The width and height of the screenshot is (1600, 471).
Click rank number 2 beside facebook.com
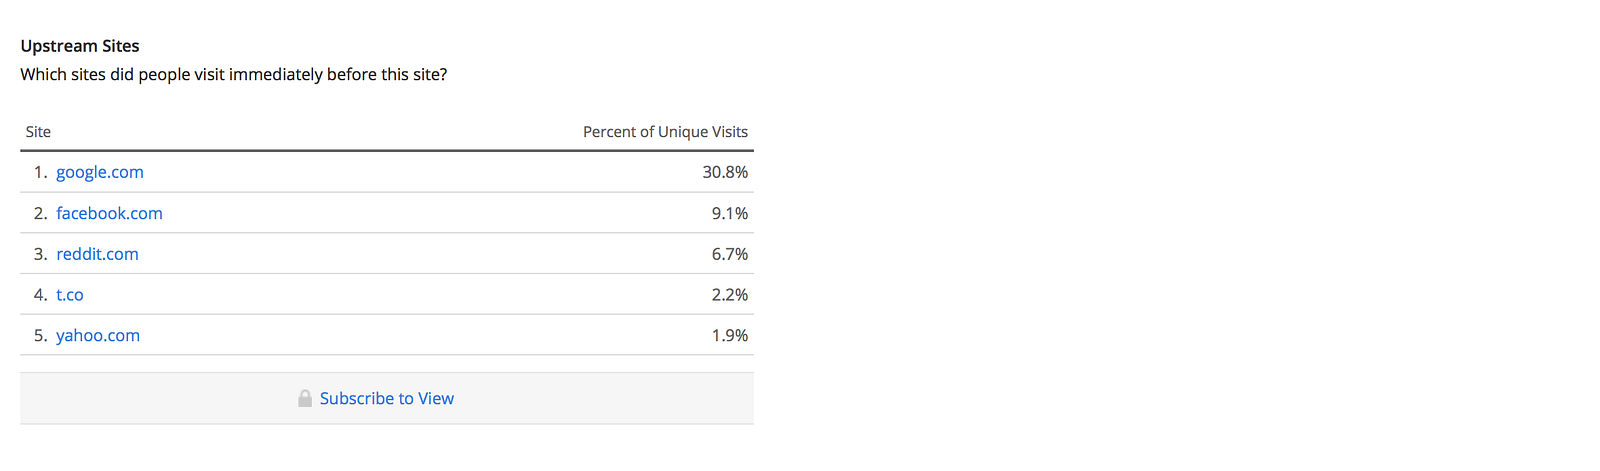pos(41,213)
